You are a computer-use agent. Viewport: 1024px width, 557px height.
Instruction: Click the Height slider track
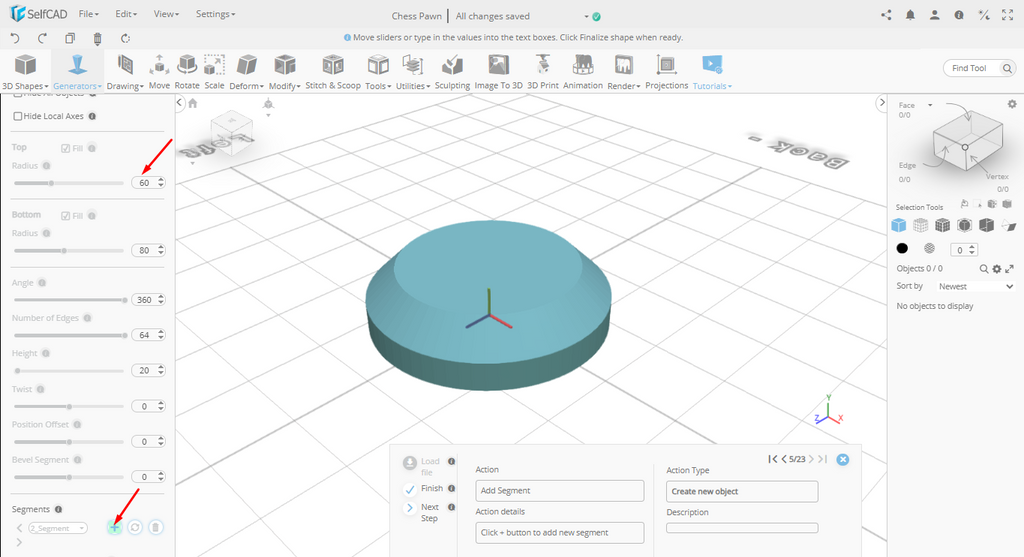tap(70, 370)
